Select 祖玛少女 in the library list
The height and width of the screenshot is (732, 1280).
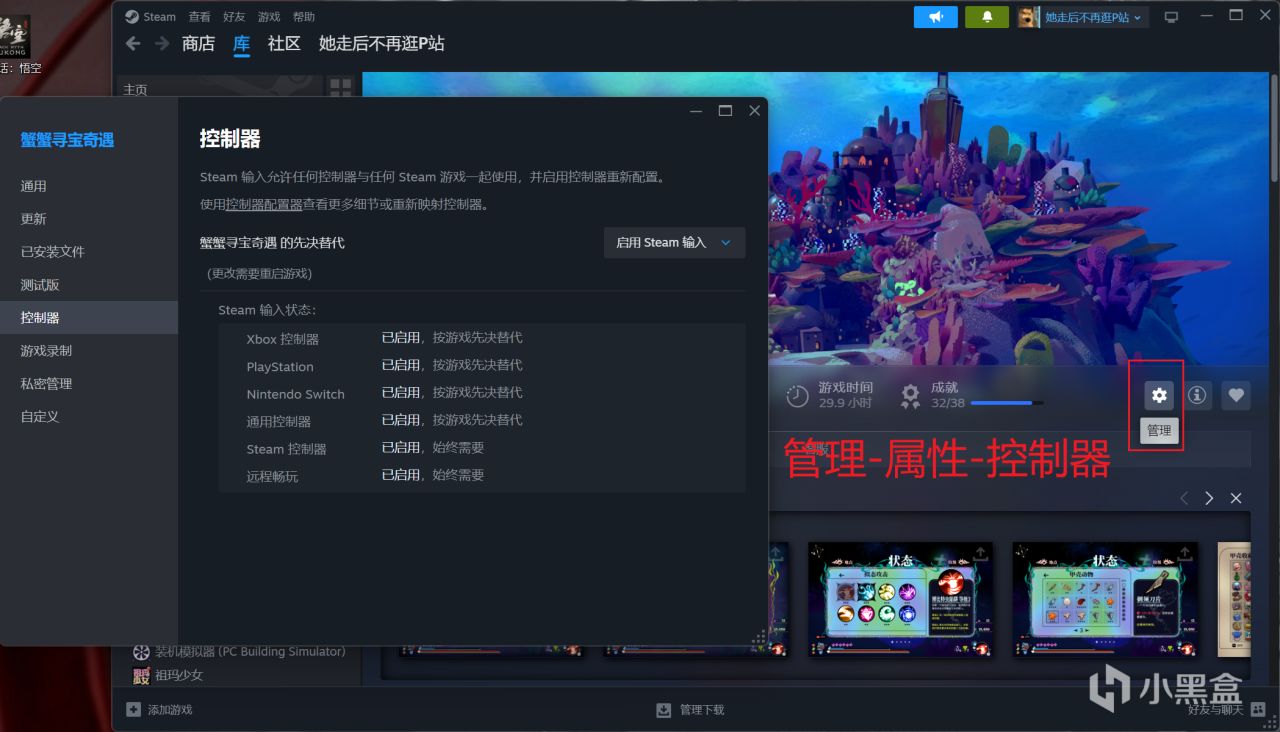coord(179,675)
